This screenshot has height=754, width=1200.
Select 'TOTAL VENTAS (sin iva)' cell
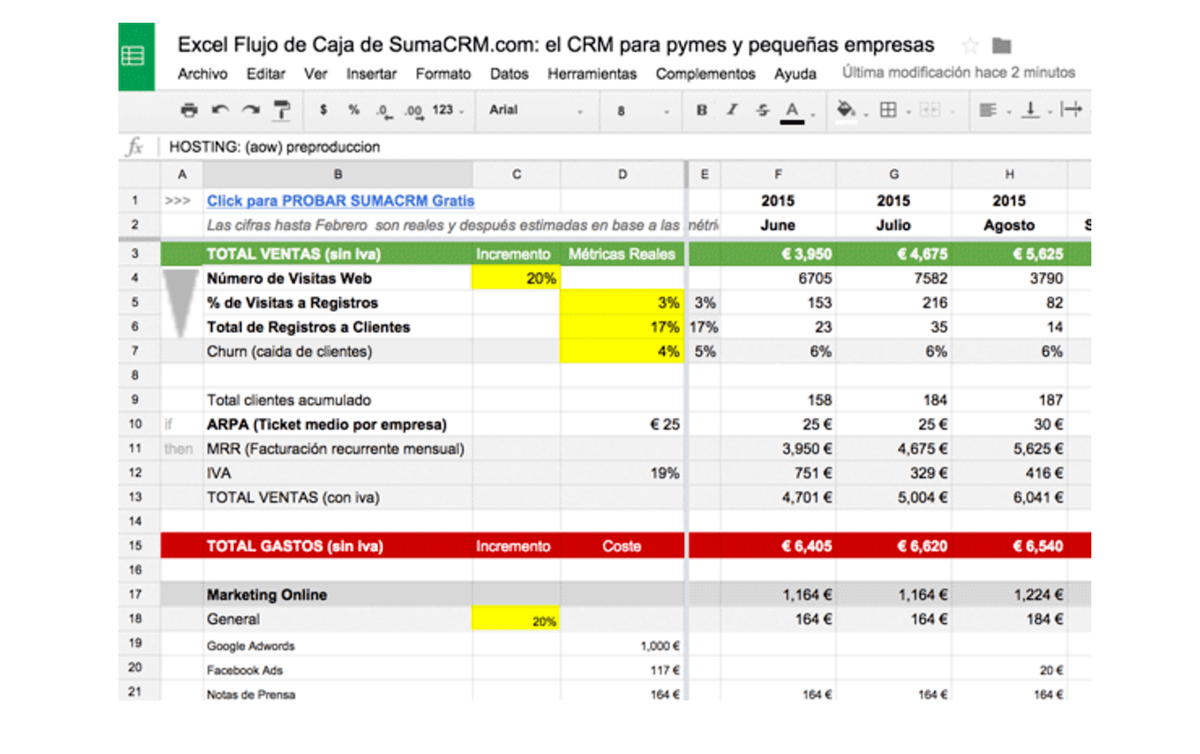[x=338, y=254]
